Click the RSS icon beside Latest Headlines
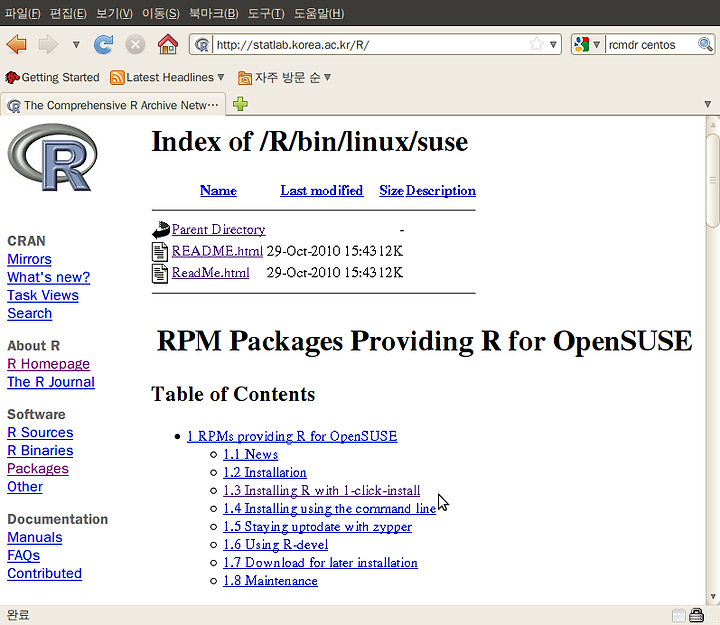 coord(117,78)
